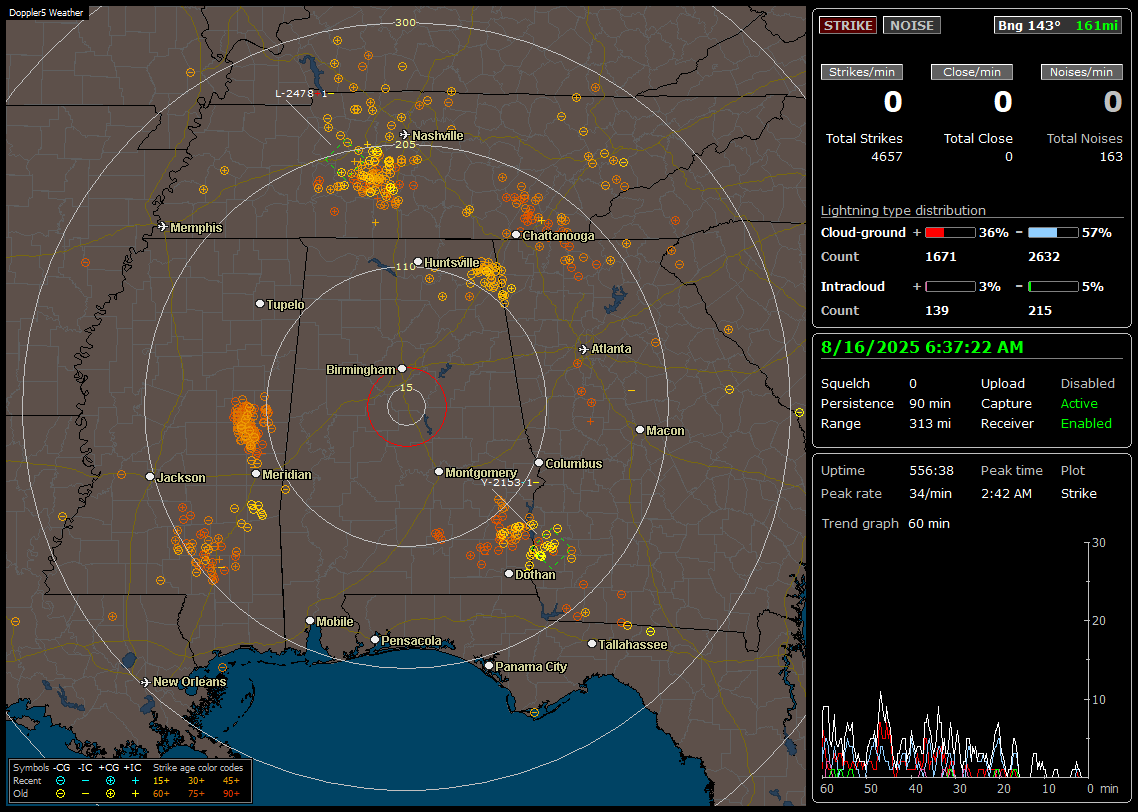Click the Meridian city marker dot
This screenshot has width=1138, height=812.
pyautogui.click(x=255, y=474)
